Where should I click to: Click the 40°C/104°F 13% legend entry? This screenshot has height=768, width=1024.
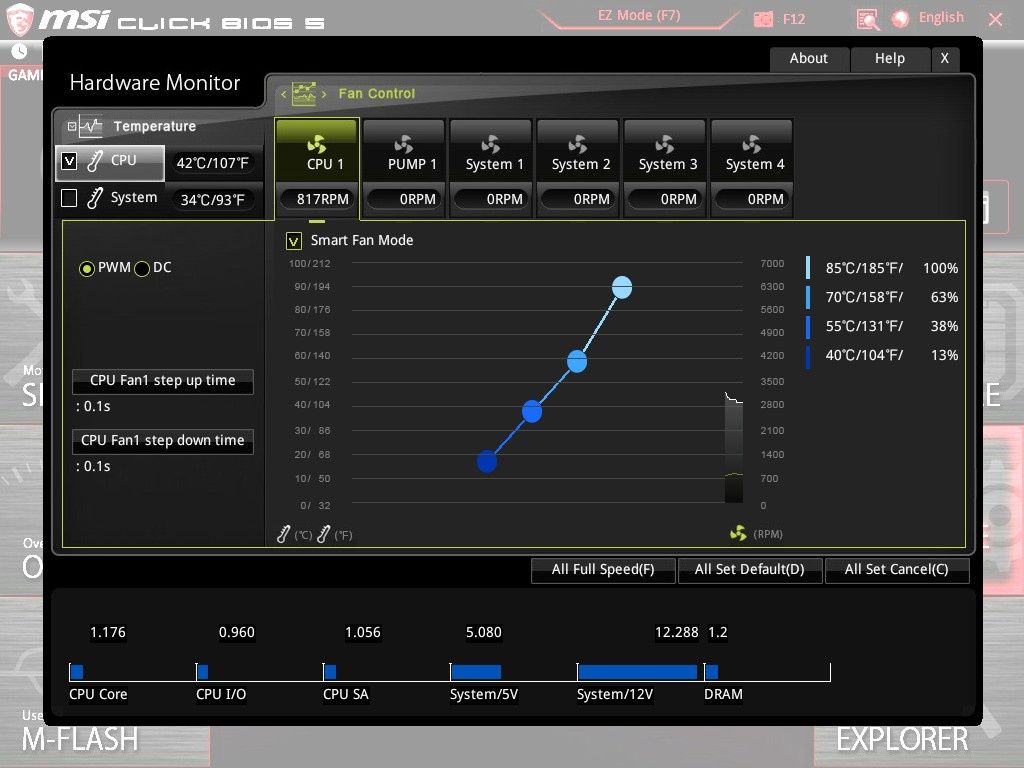pyautogui.click(x=882, y=355)
